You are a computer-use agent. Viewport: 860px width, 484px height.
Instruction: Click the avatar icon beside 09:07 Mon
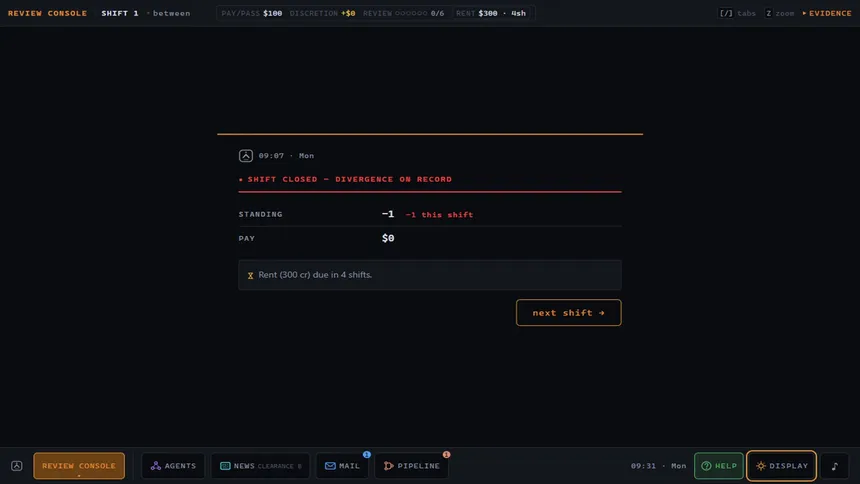(x=246, y=156)
